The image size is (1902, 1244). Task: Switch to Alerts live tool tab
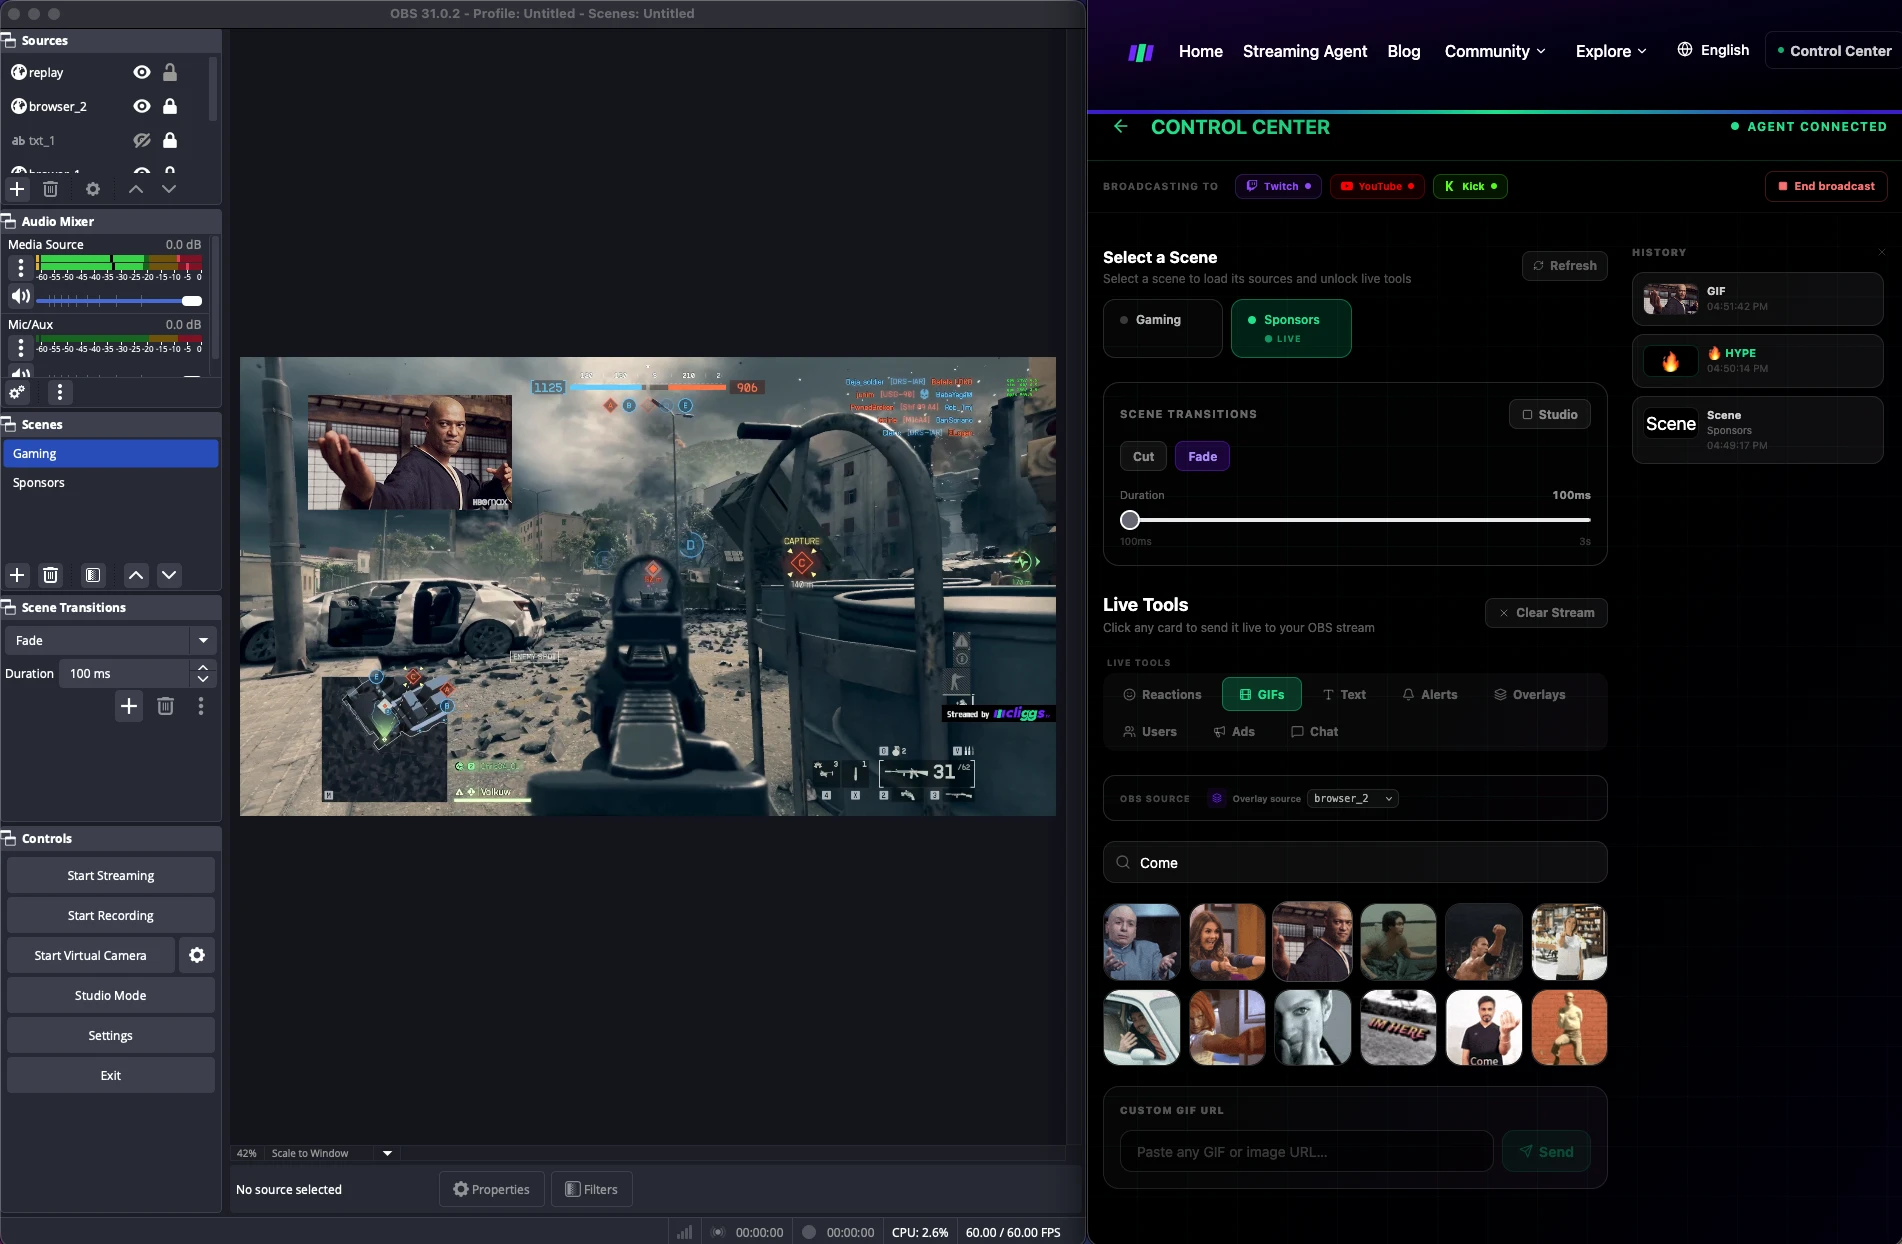coord(1430,695)
